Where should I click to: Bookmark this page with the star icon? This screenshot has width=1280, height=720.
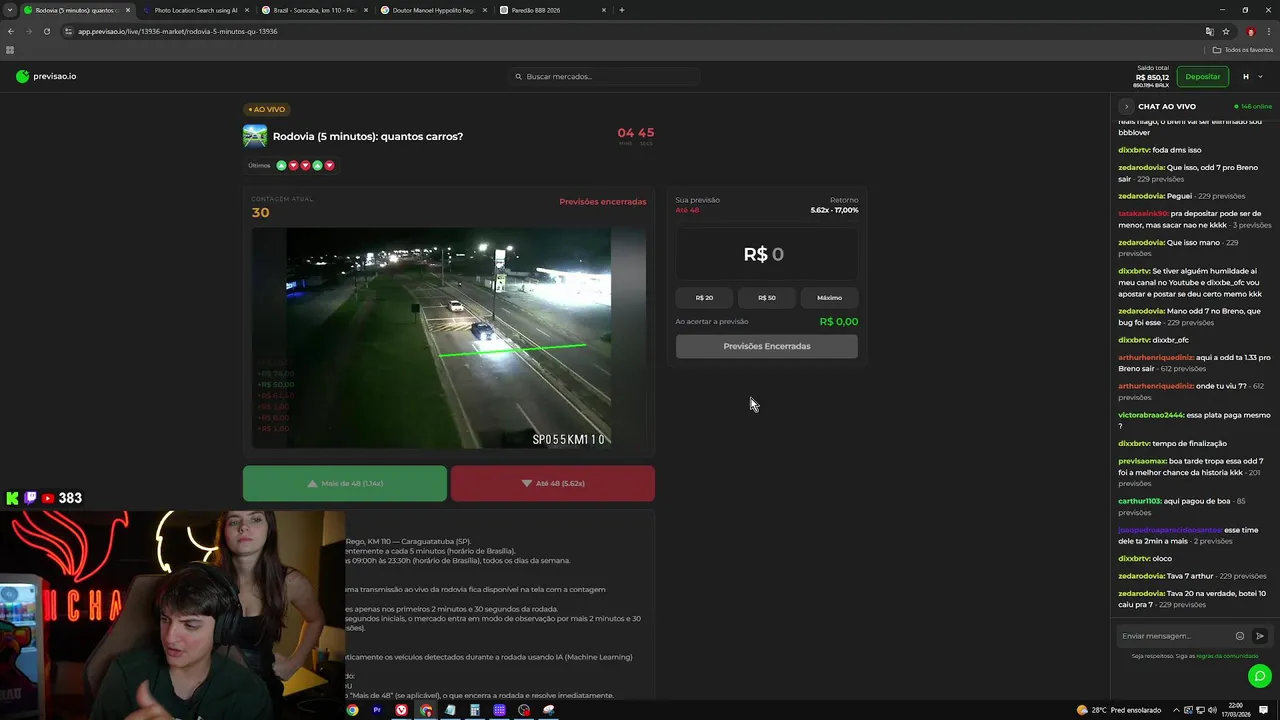point(1226,31)
